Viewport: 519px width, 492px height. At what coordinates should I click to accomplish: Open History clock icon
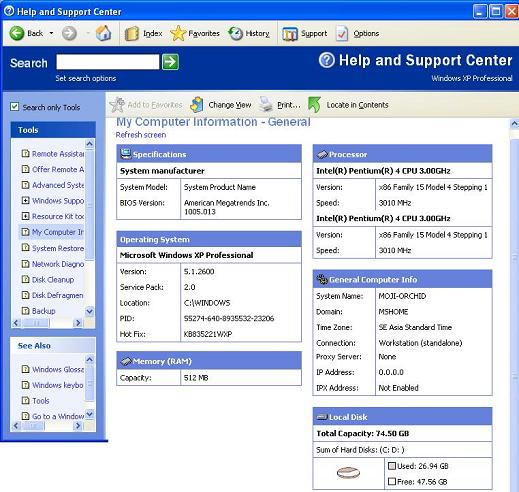point(235,33)
